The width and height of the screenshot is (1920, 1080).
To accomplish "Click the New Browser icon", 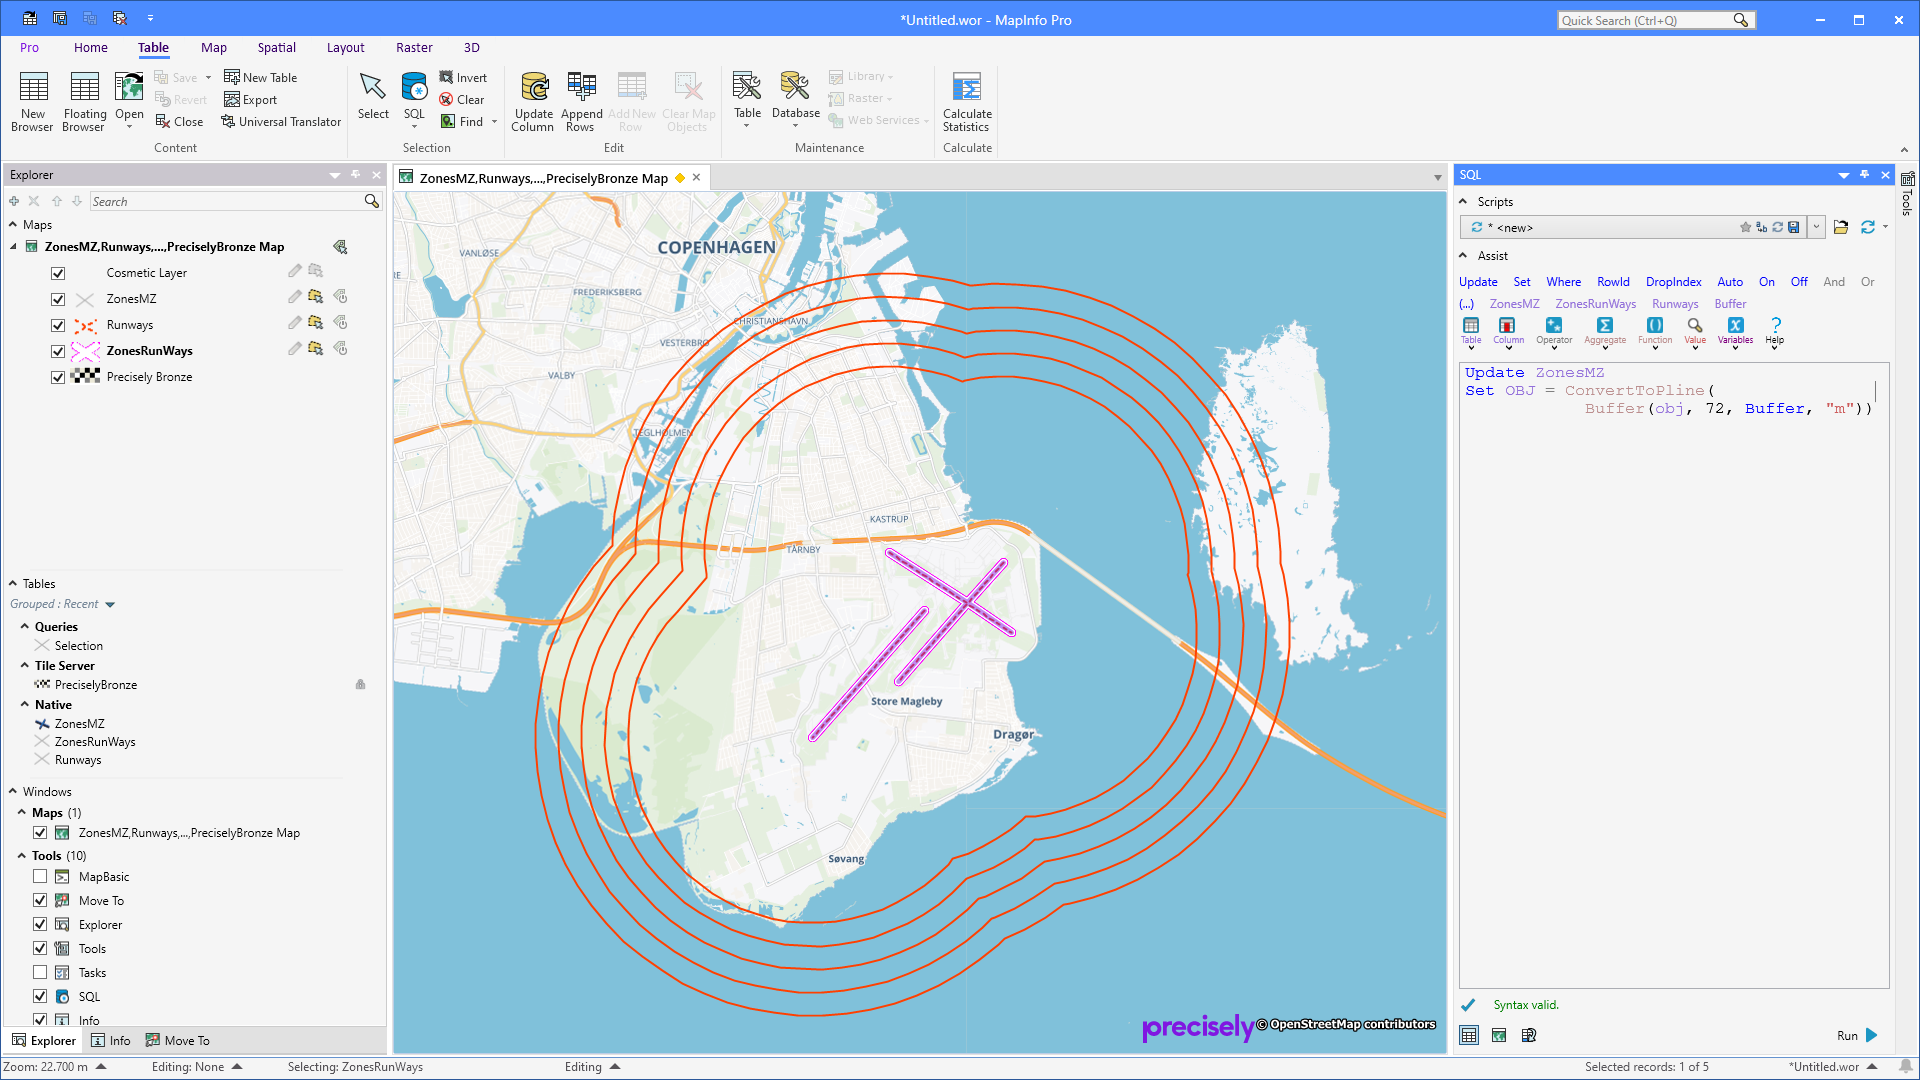I will [32, 100].
